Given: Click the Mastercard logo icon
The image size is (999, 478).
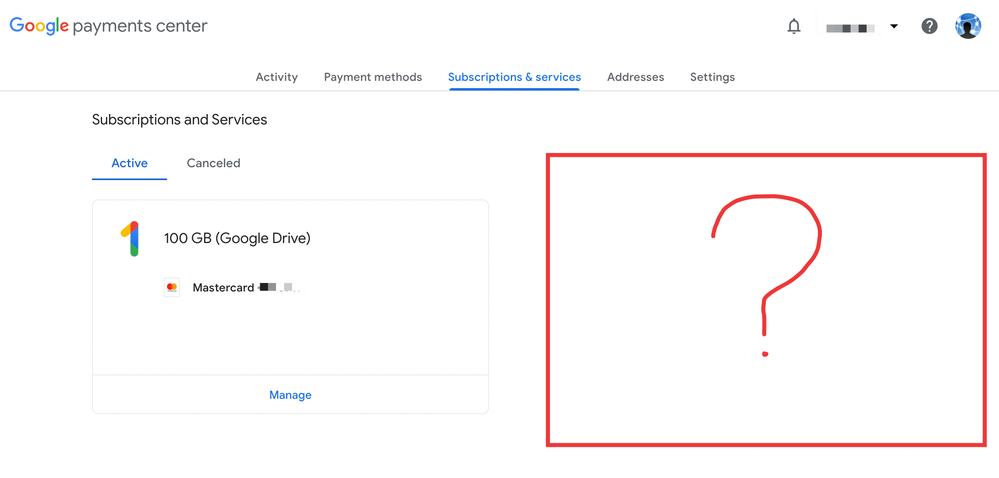Looking at the screenshot, I should [171, 288].
